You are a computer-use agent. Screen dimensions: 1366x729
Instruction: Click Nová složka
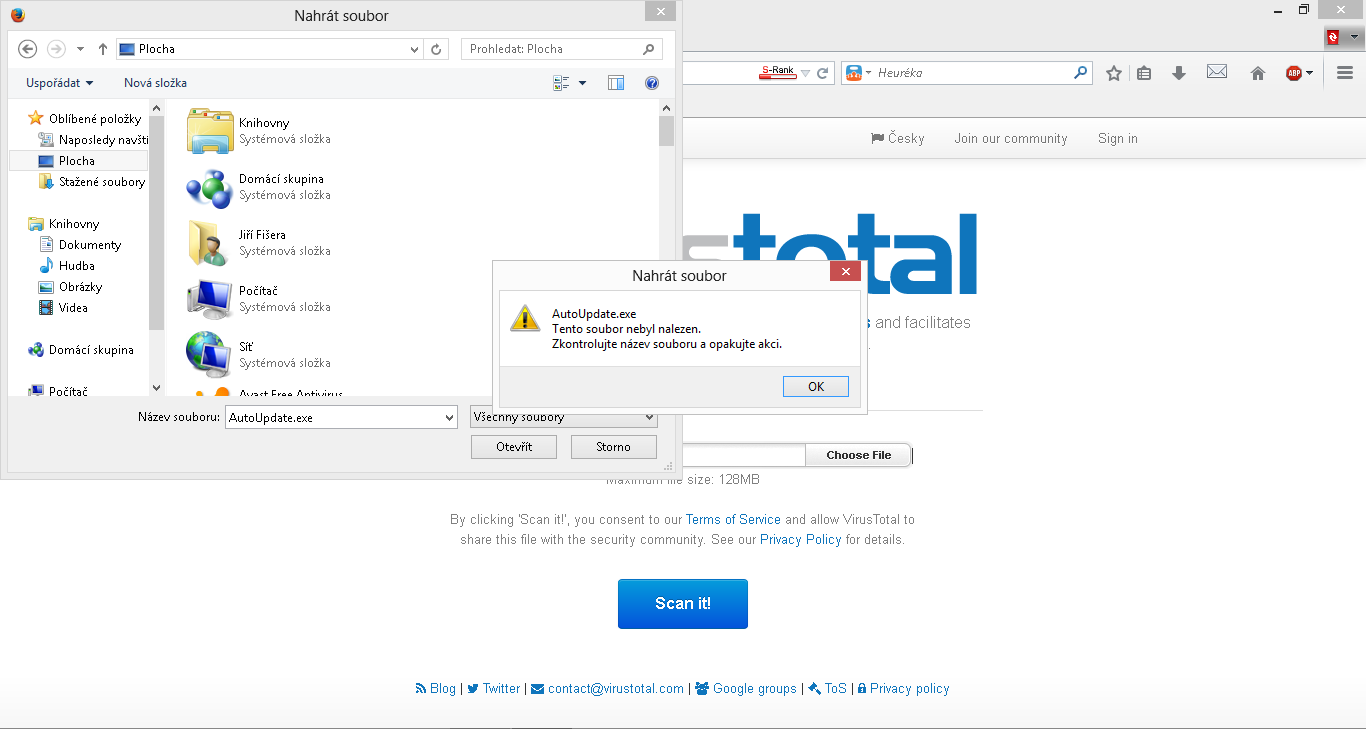[x=155, y=83]
